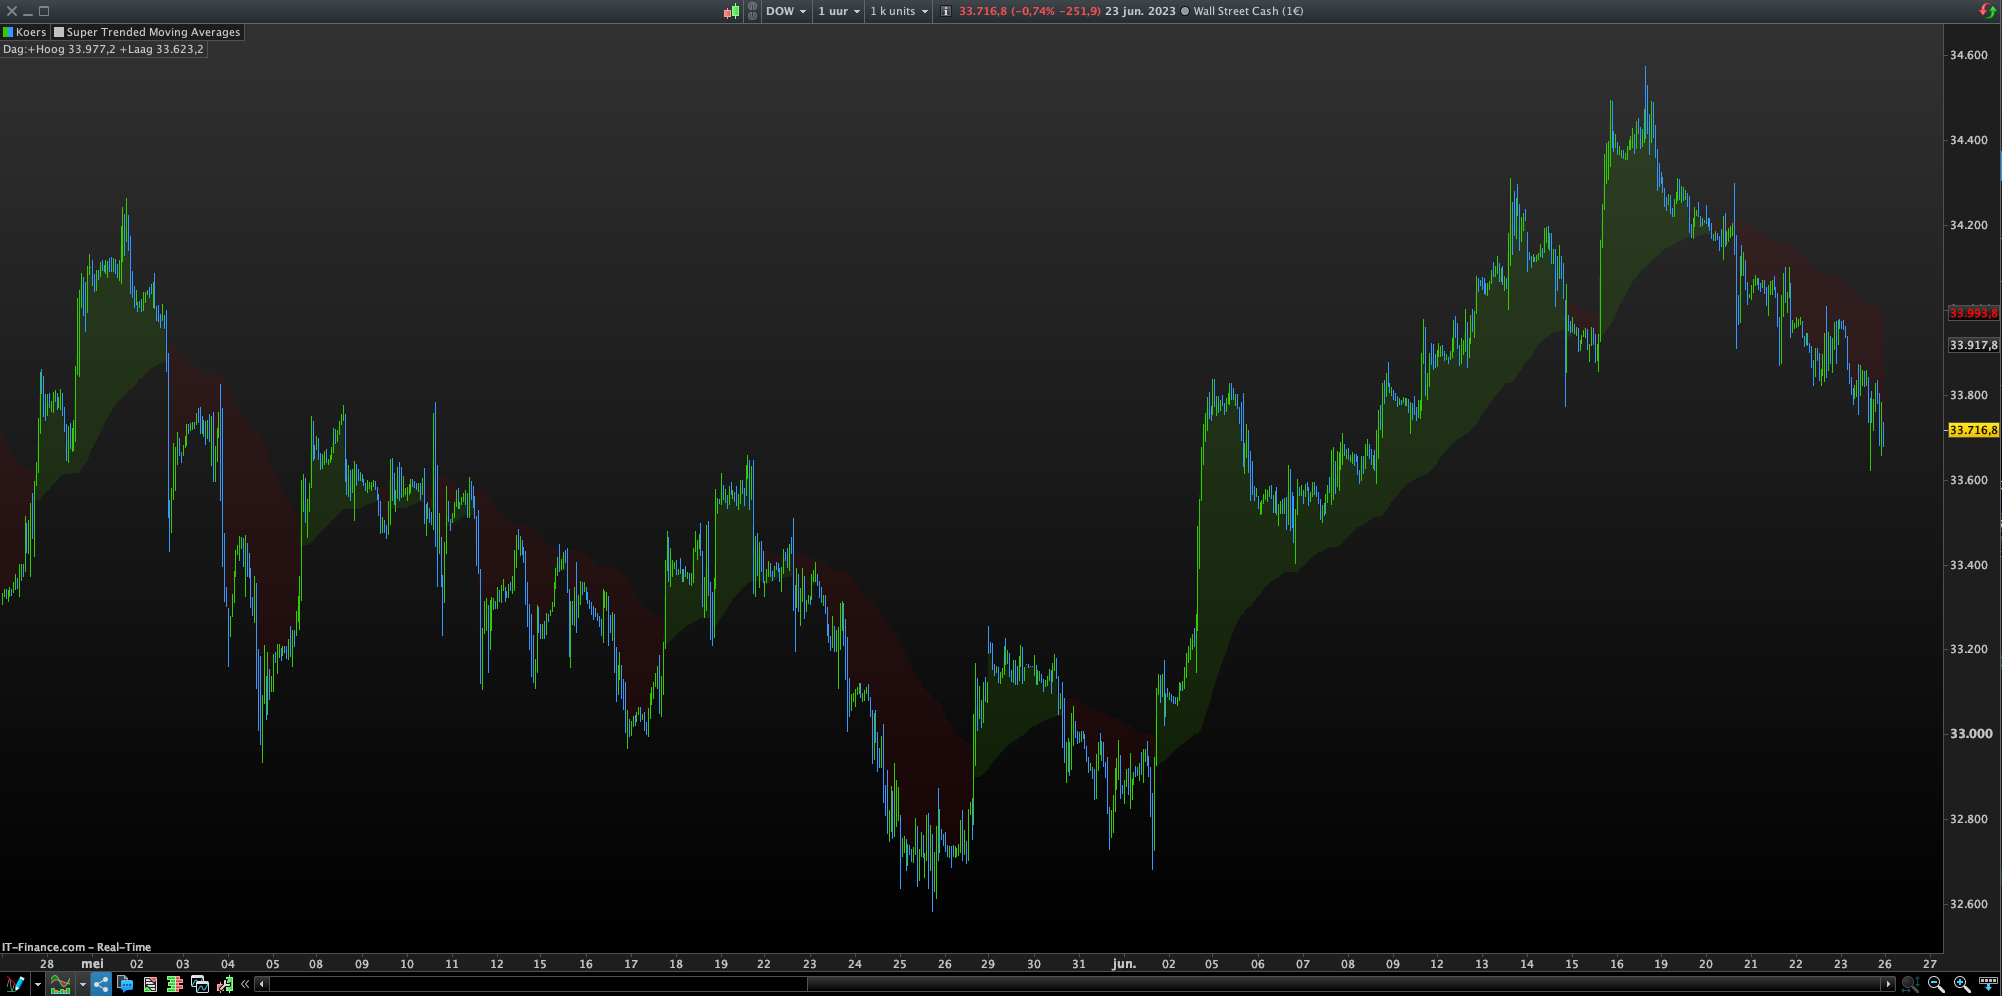Screen dimensions: 2002x996
Task: Open the chart trading settings wrench icon
Action: tap(225, 984)
